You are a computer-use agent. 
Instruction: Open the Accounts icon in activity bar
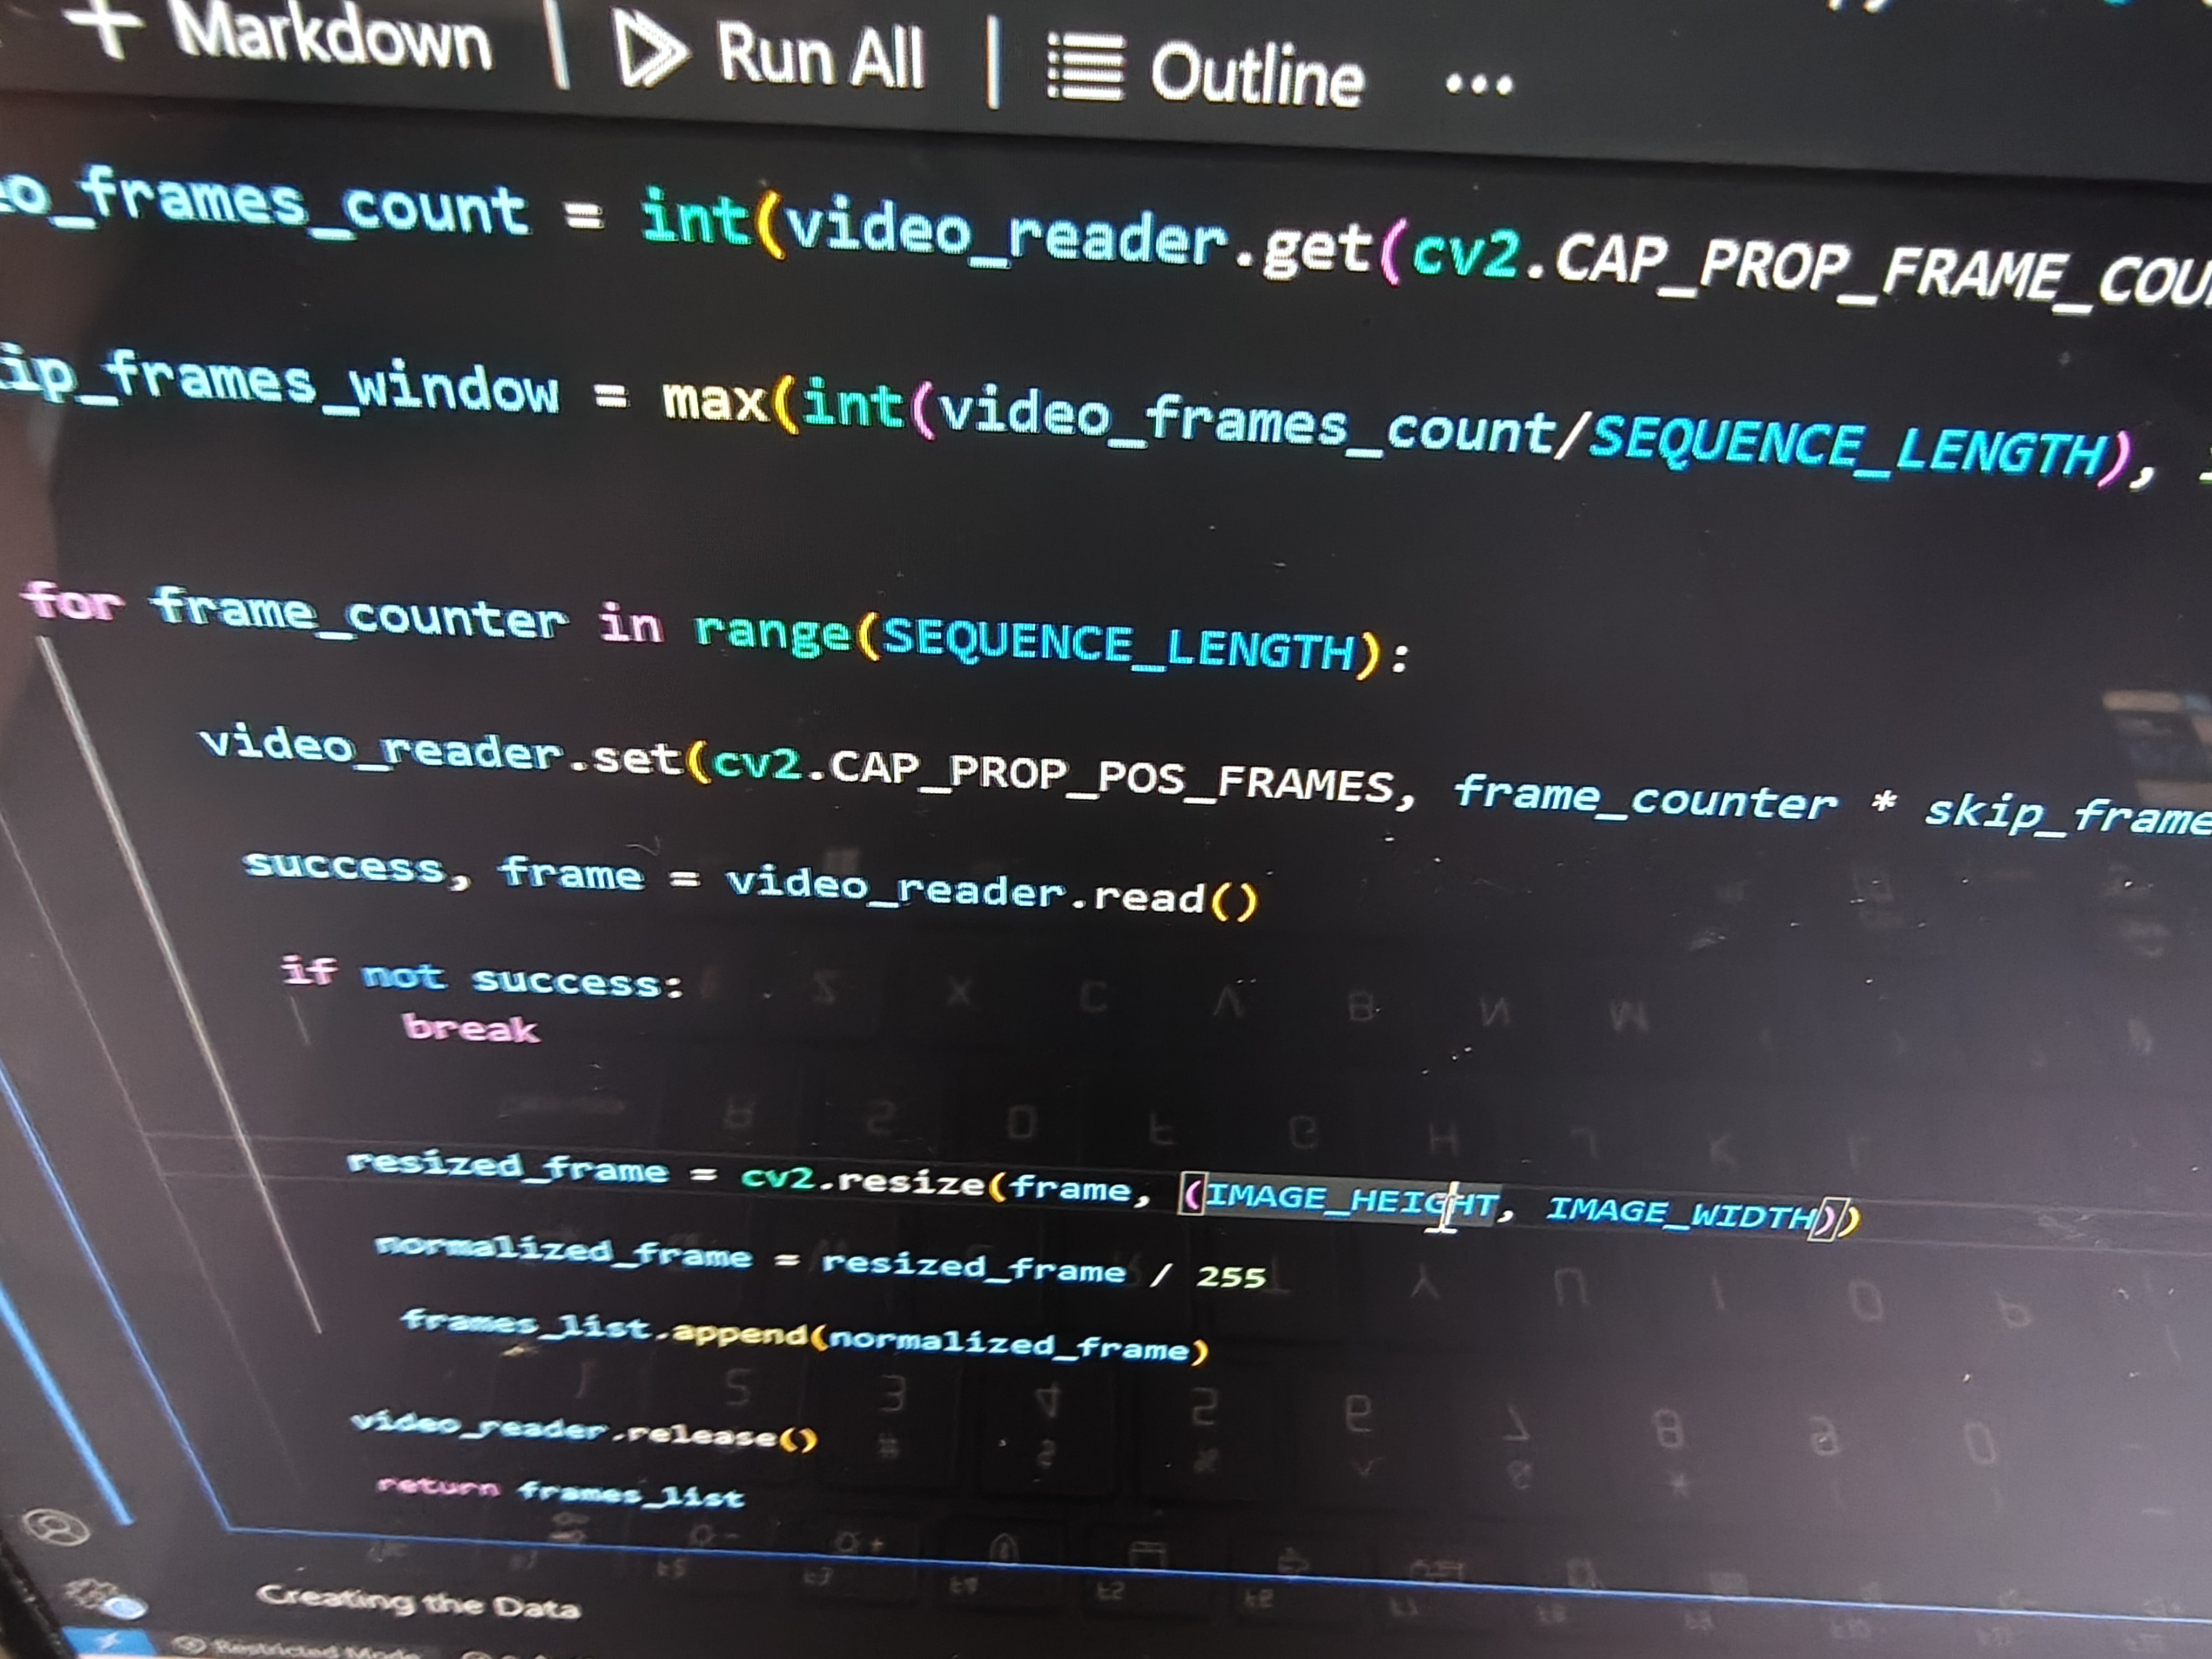point(56,1527)
